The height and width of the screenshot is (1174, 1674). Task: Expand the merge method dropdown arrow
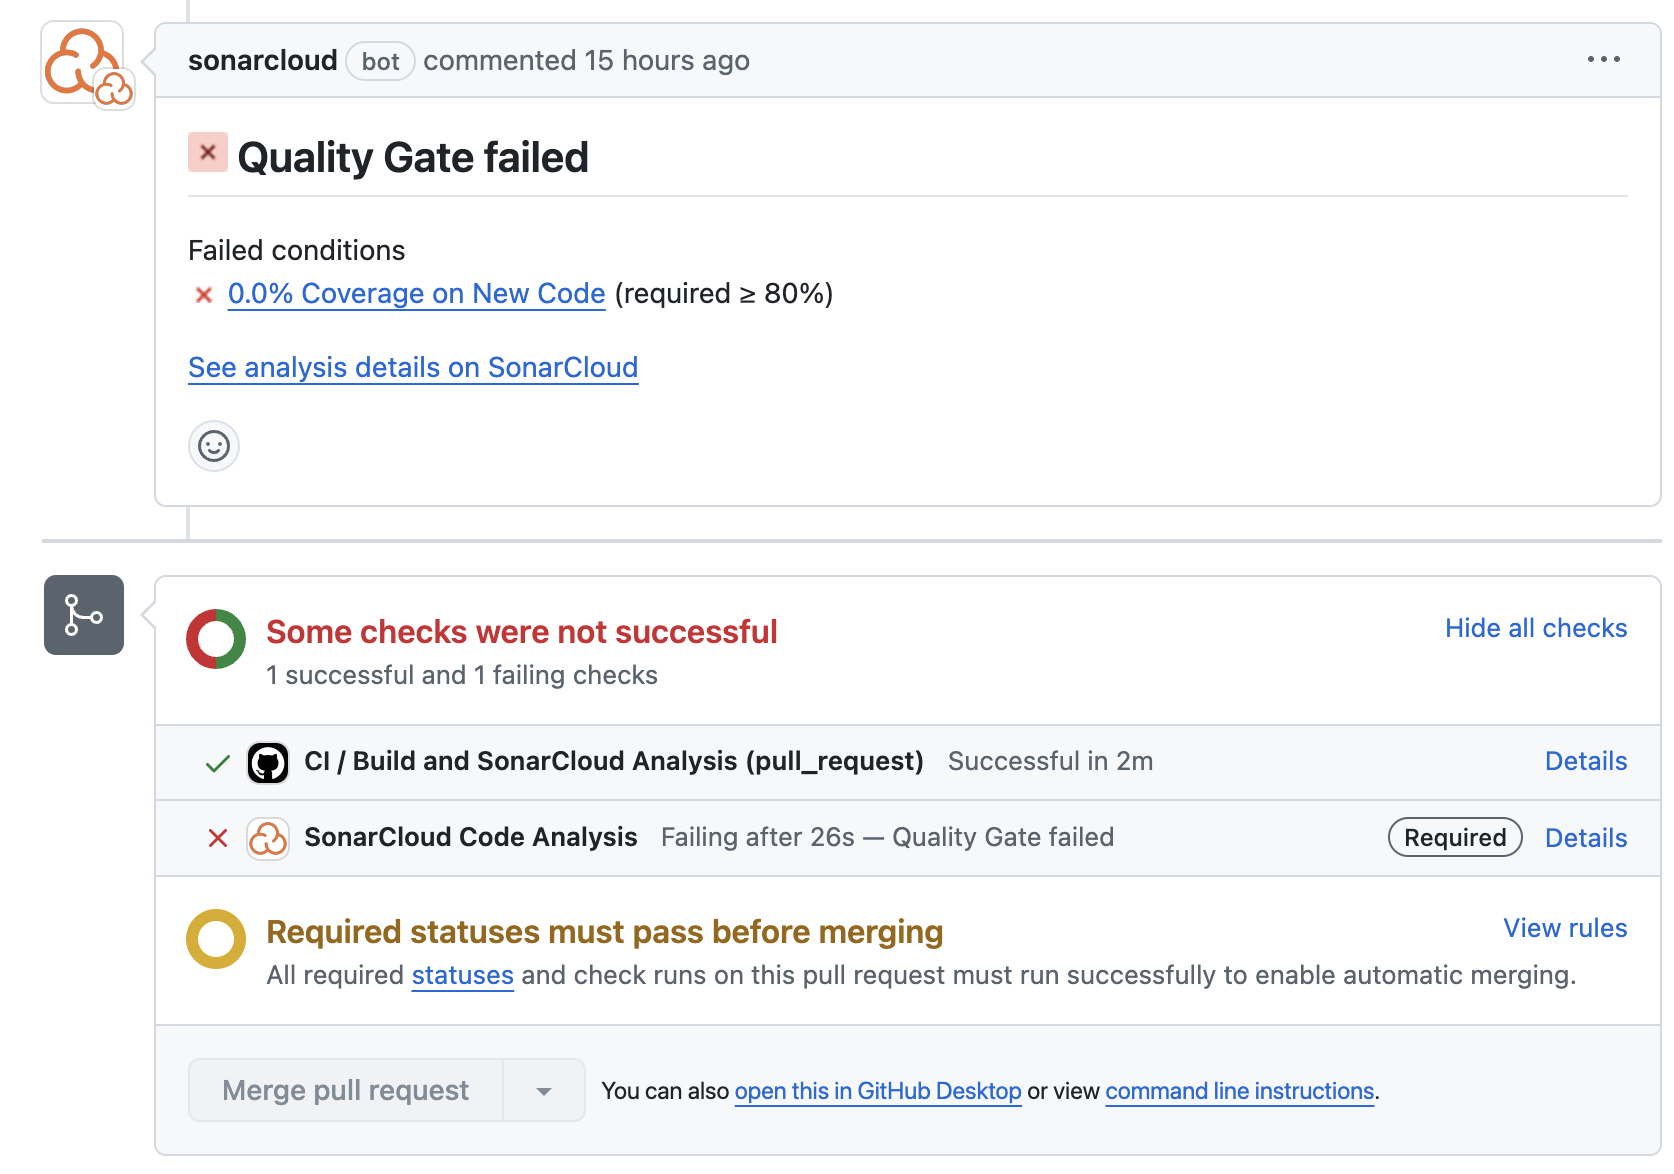pos(544,1091)
